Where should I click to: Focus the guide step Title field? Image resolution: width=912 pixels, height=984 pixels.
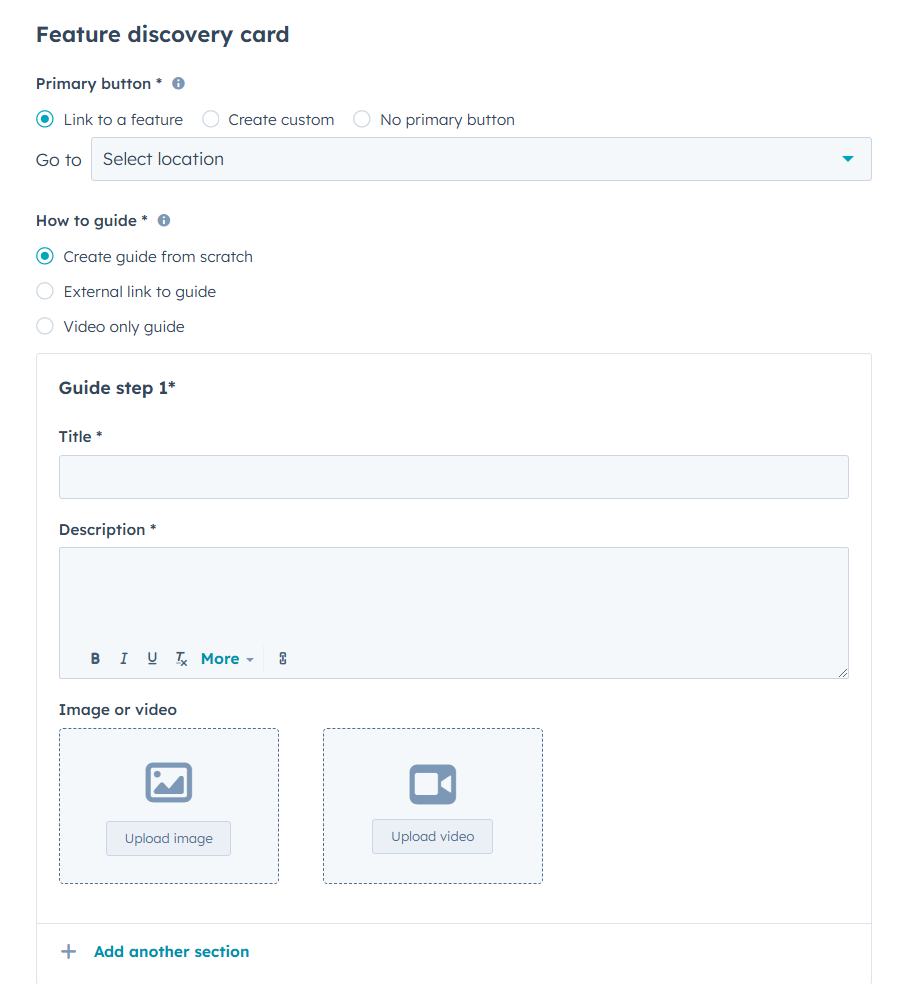(x=454, y=477)
